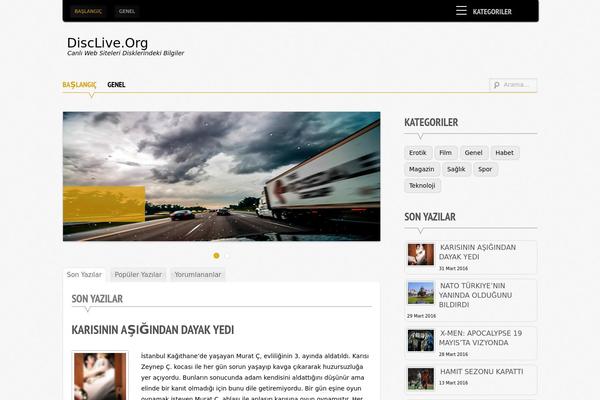Click the date 13 Mart 2016

453,383
